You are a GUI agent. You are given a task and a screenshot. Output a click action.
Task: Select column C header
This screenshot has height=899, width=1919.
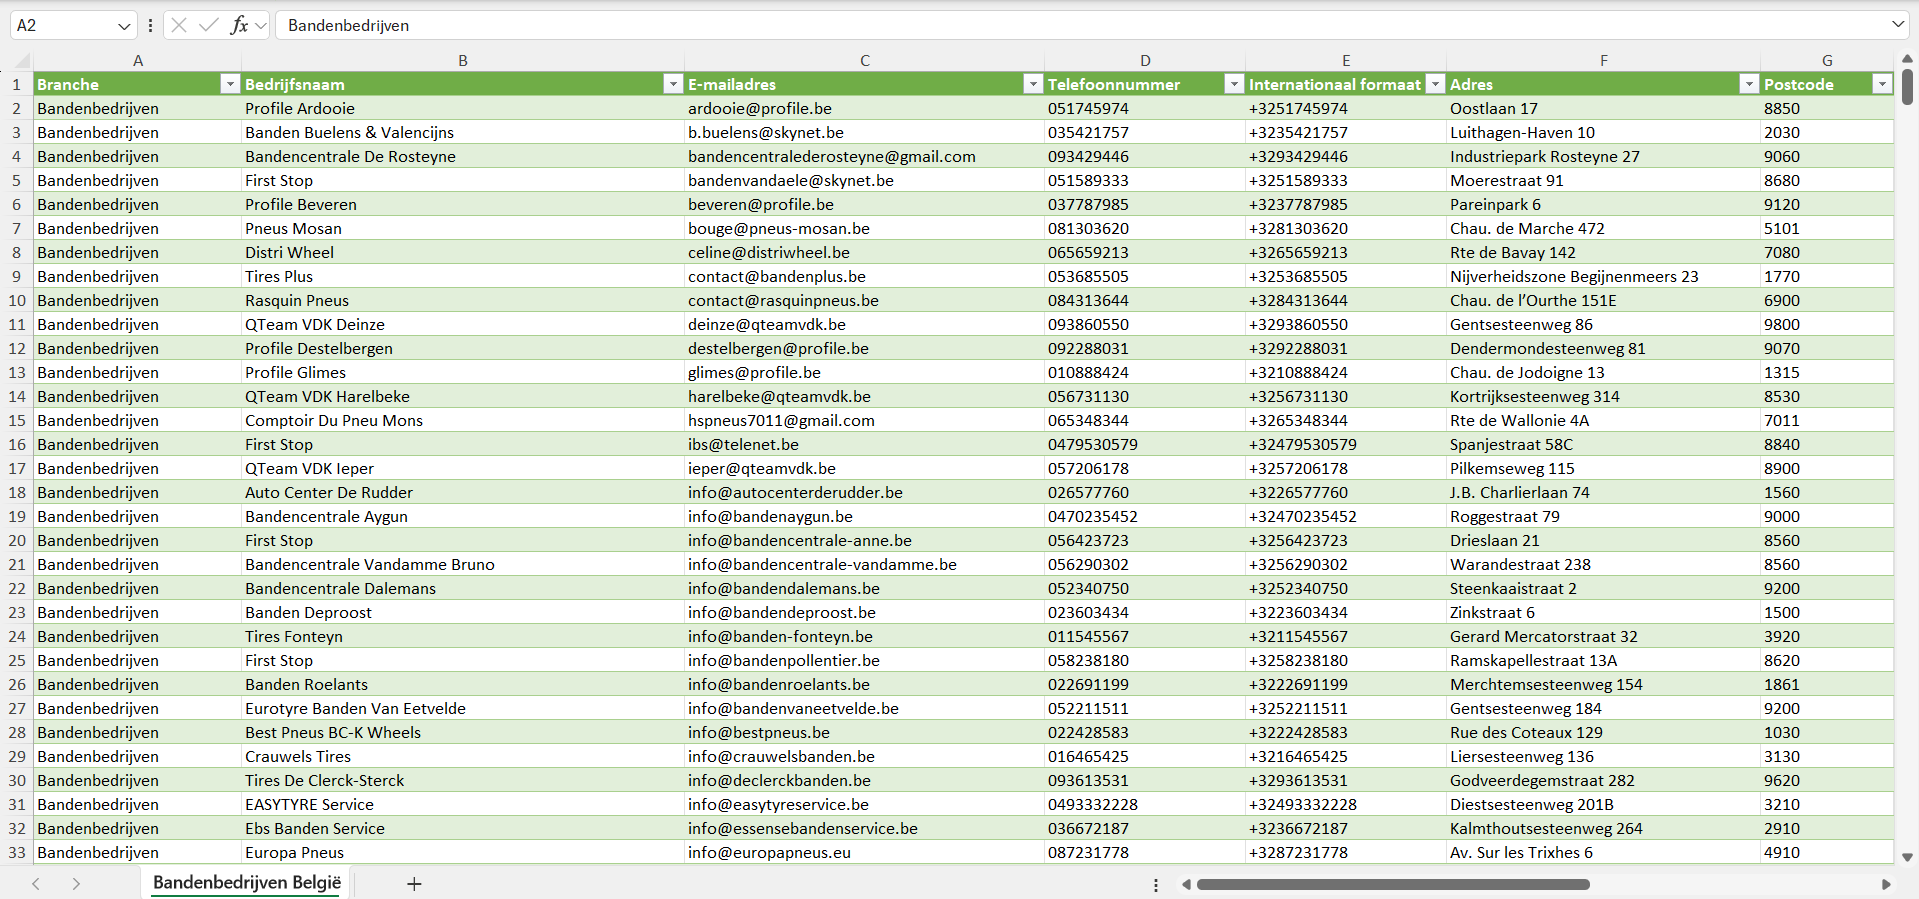tap(864, 61)
